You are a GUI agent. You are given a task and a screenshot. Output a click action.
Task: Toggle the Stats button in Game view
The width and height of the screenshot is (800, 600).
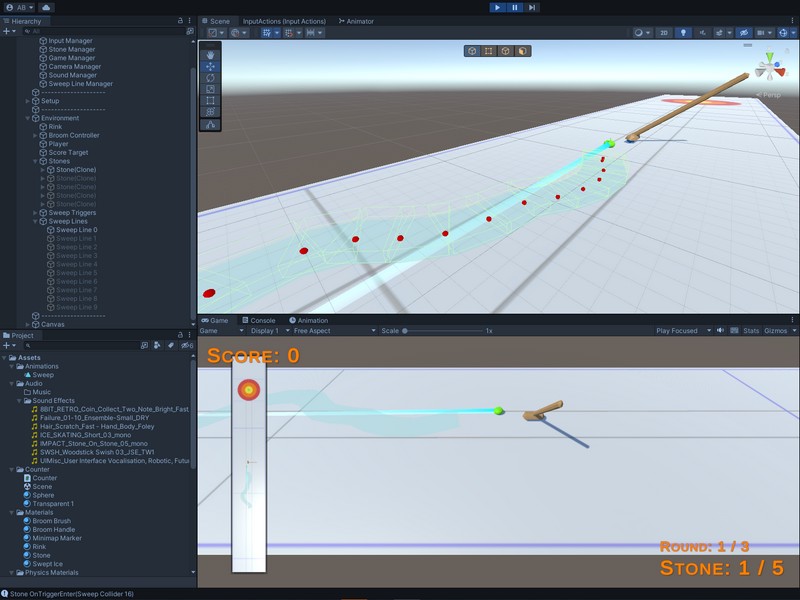[751, 331]
